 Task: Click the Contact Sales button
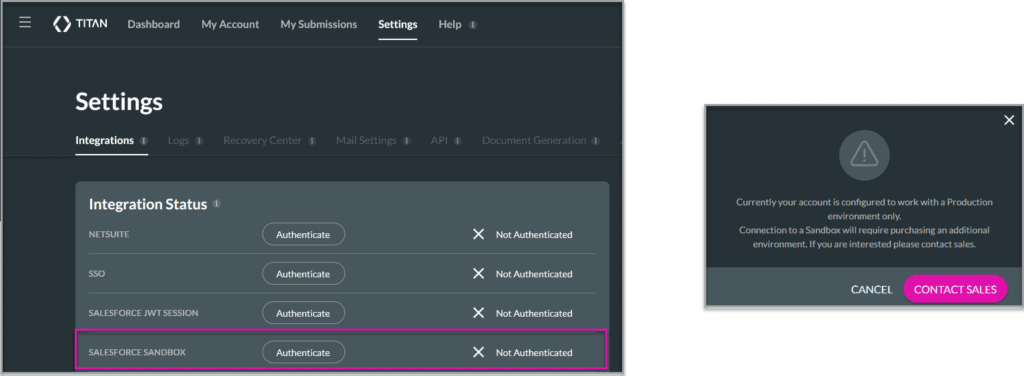(955, 289)
